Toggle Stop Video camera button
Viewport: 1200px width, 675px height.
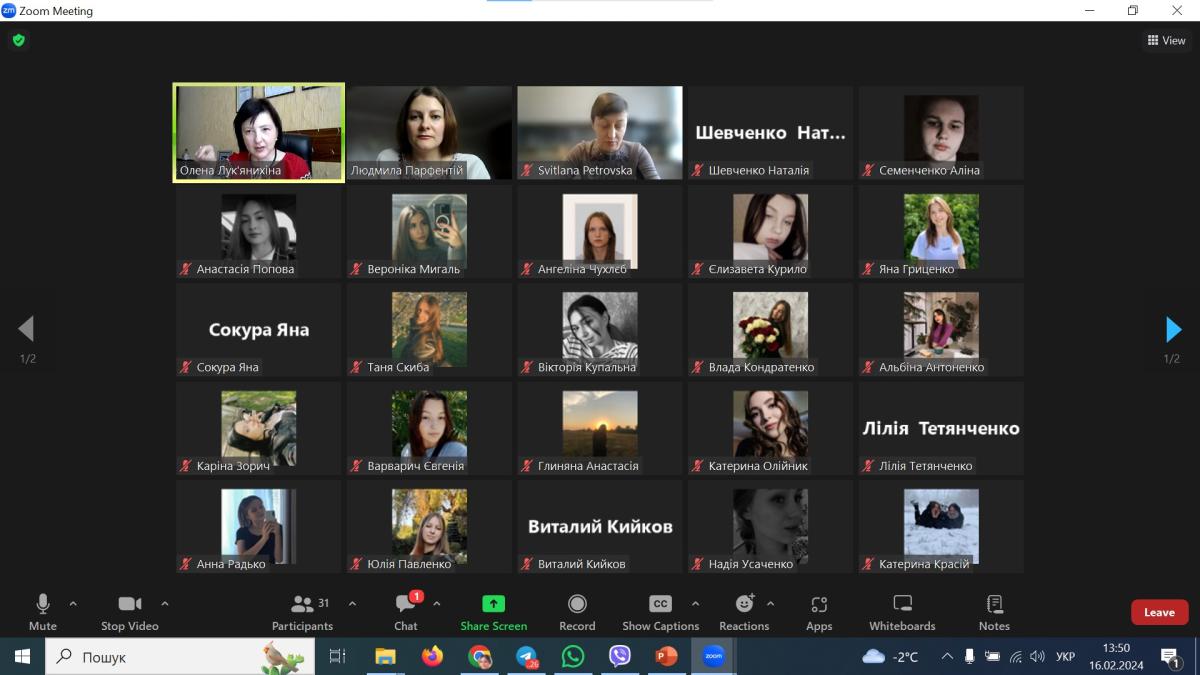click(130, 604)
